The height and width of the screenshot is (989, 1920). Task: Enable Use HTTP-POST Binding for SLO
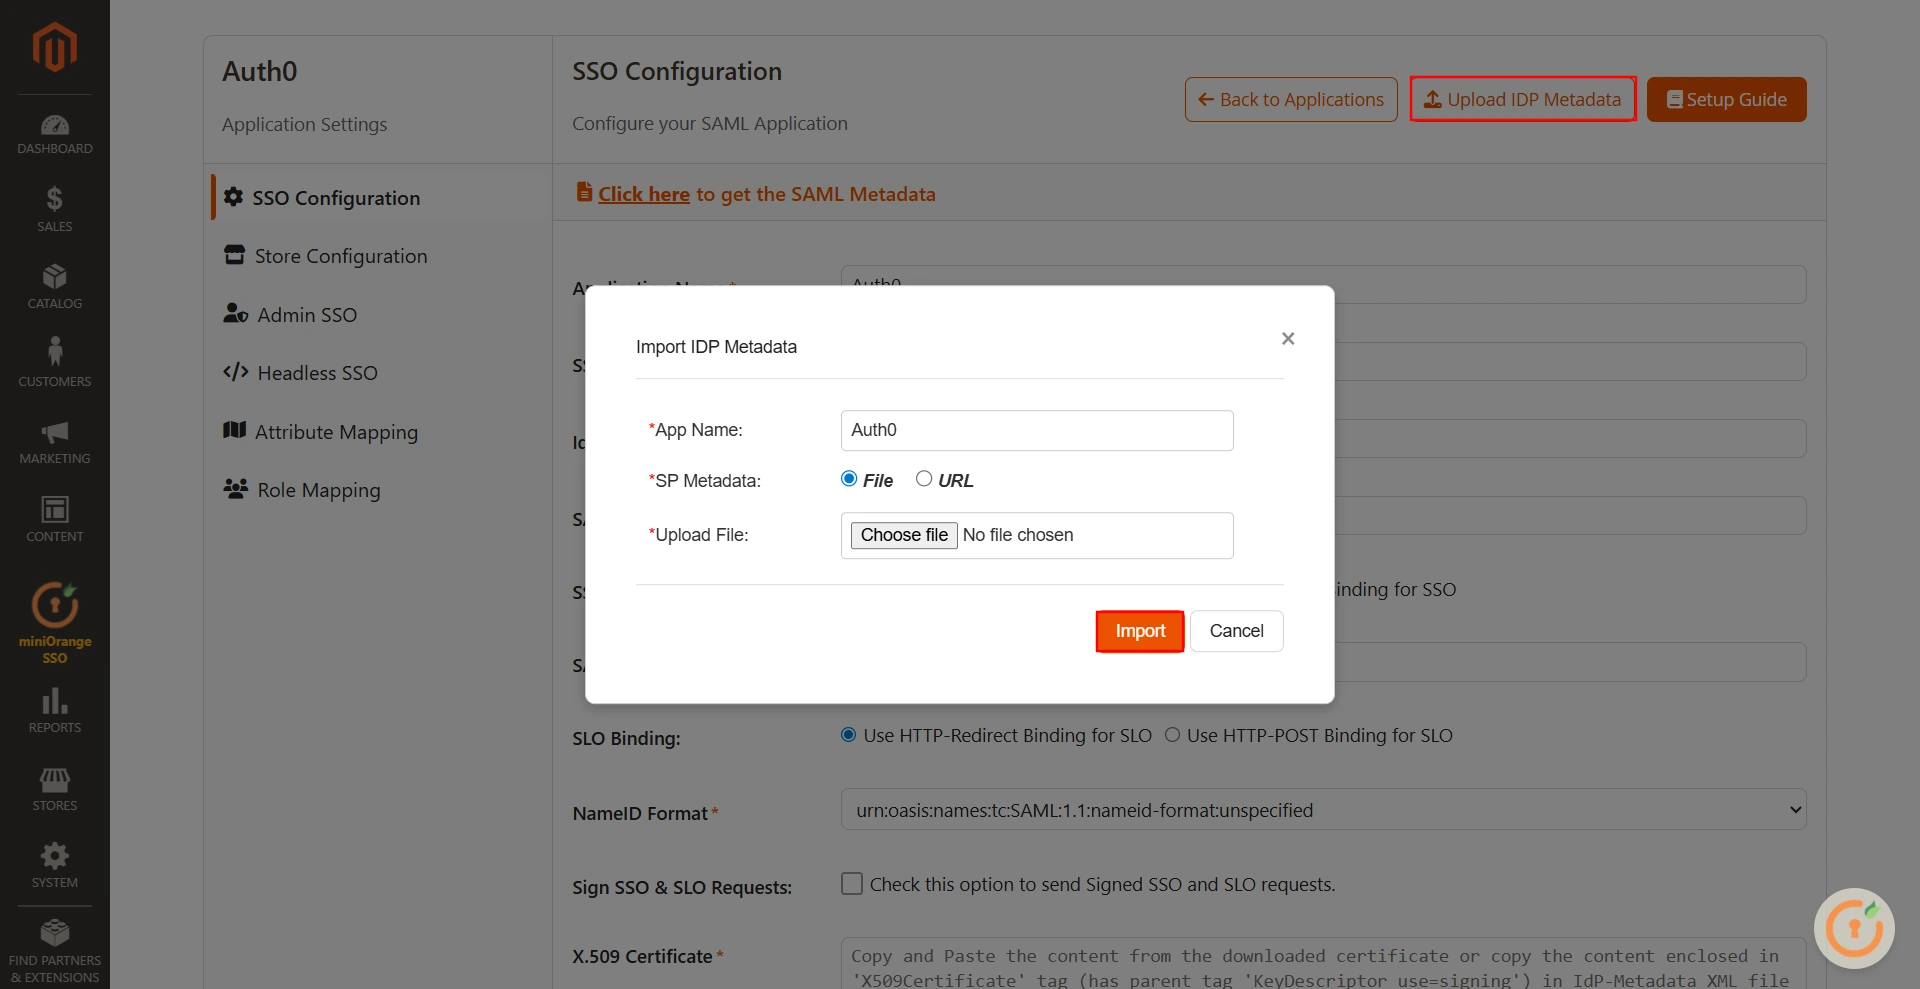(x=1172, y=735)
